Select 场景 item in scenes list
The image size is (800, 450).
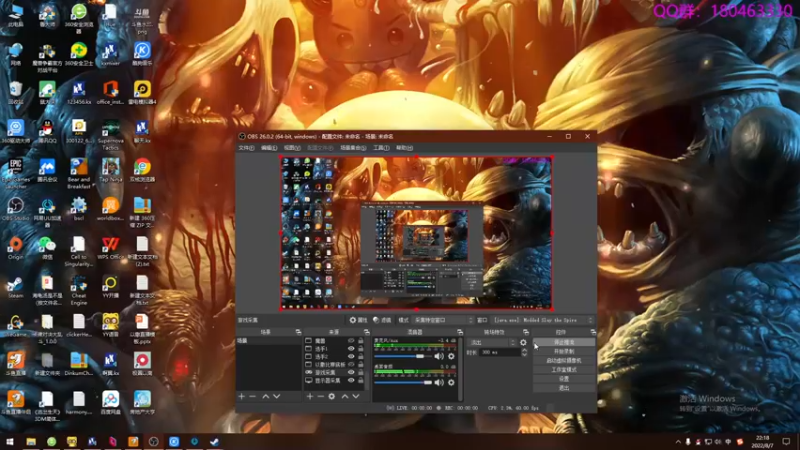pyautogui.click(x=268, y=341)
